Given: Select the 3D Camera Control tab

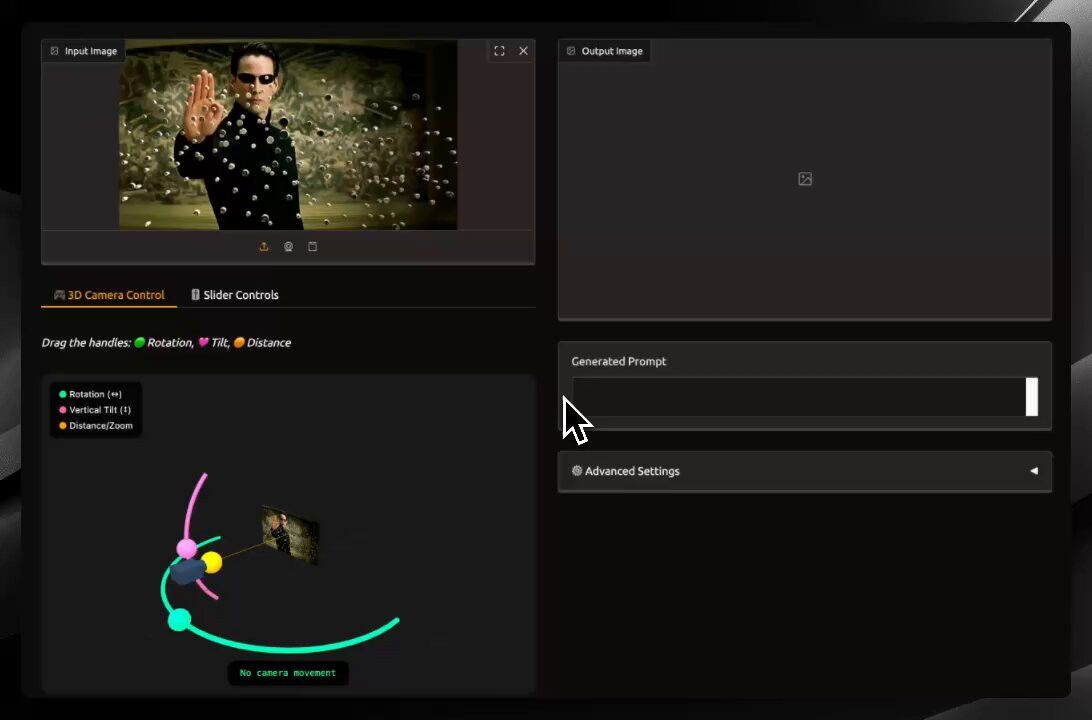Looking at the screenshot, I should (x=109, y=295).
